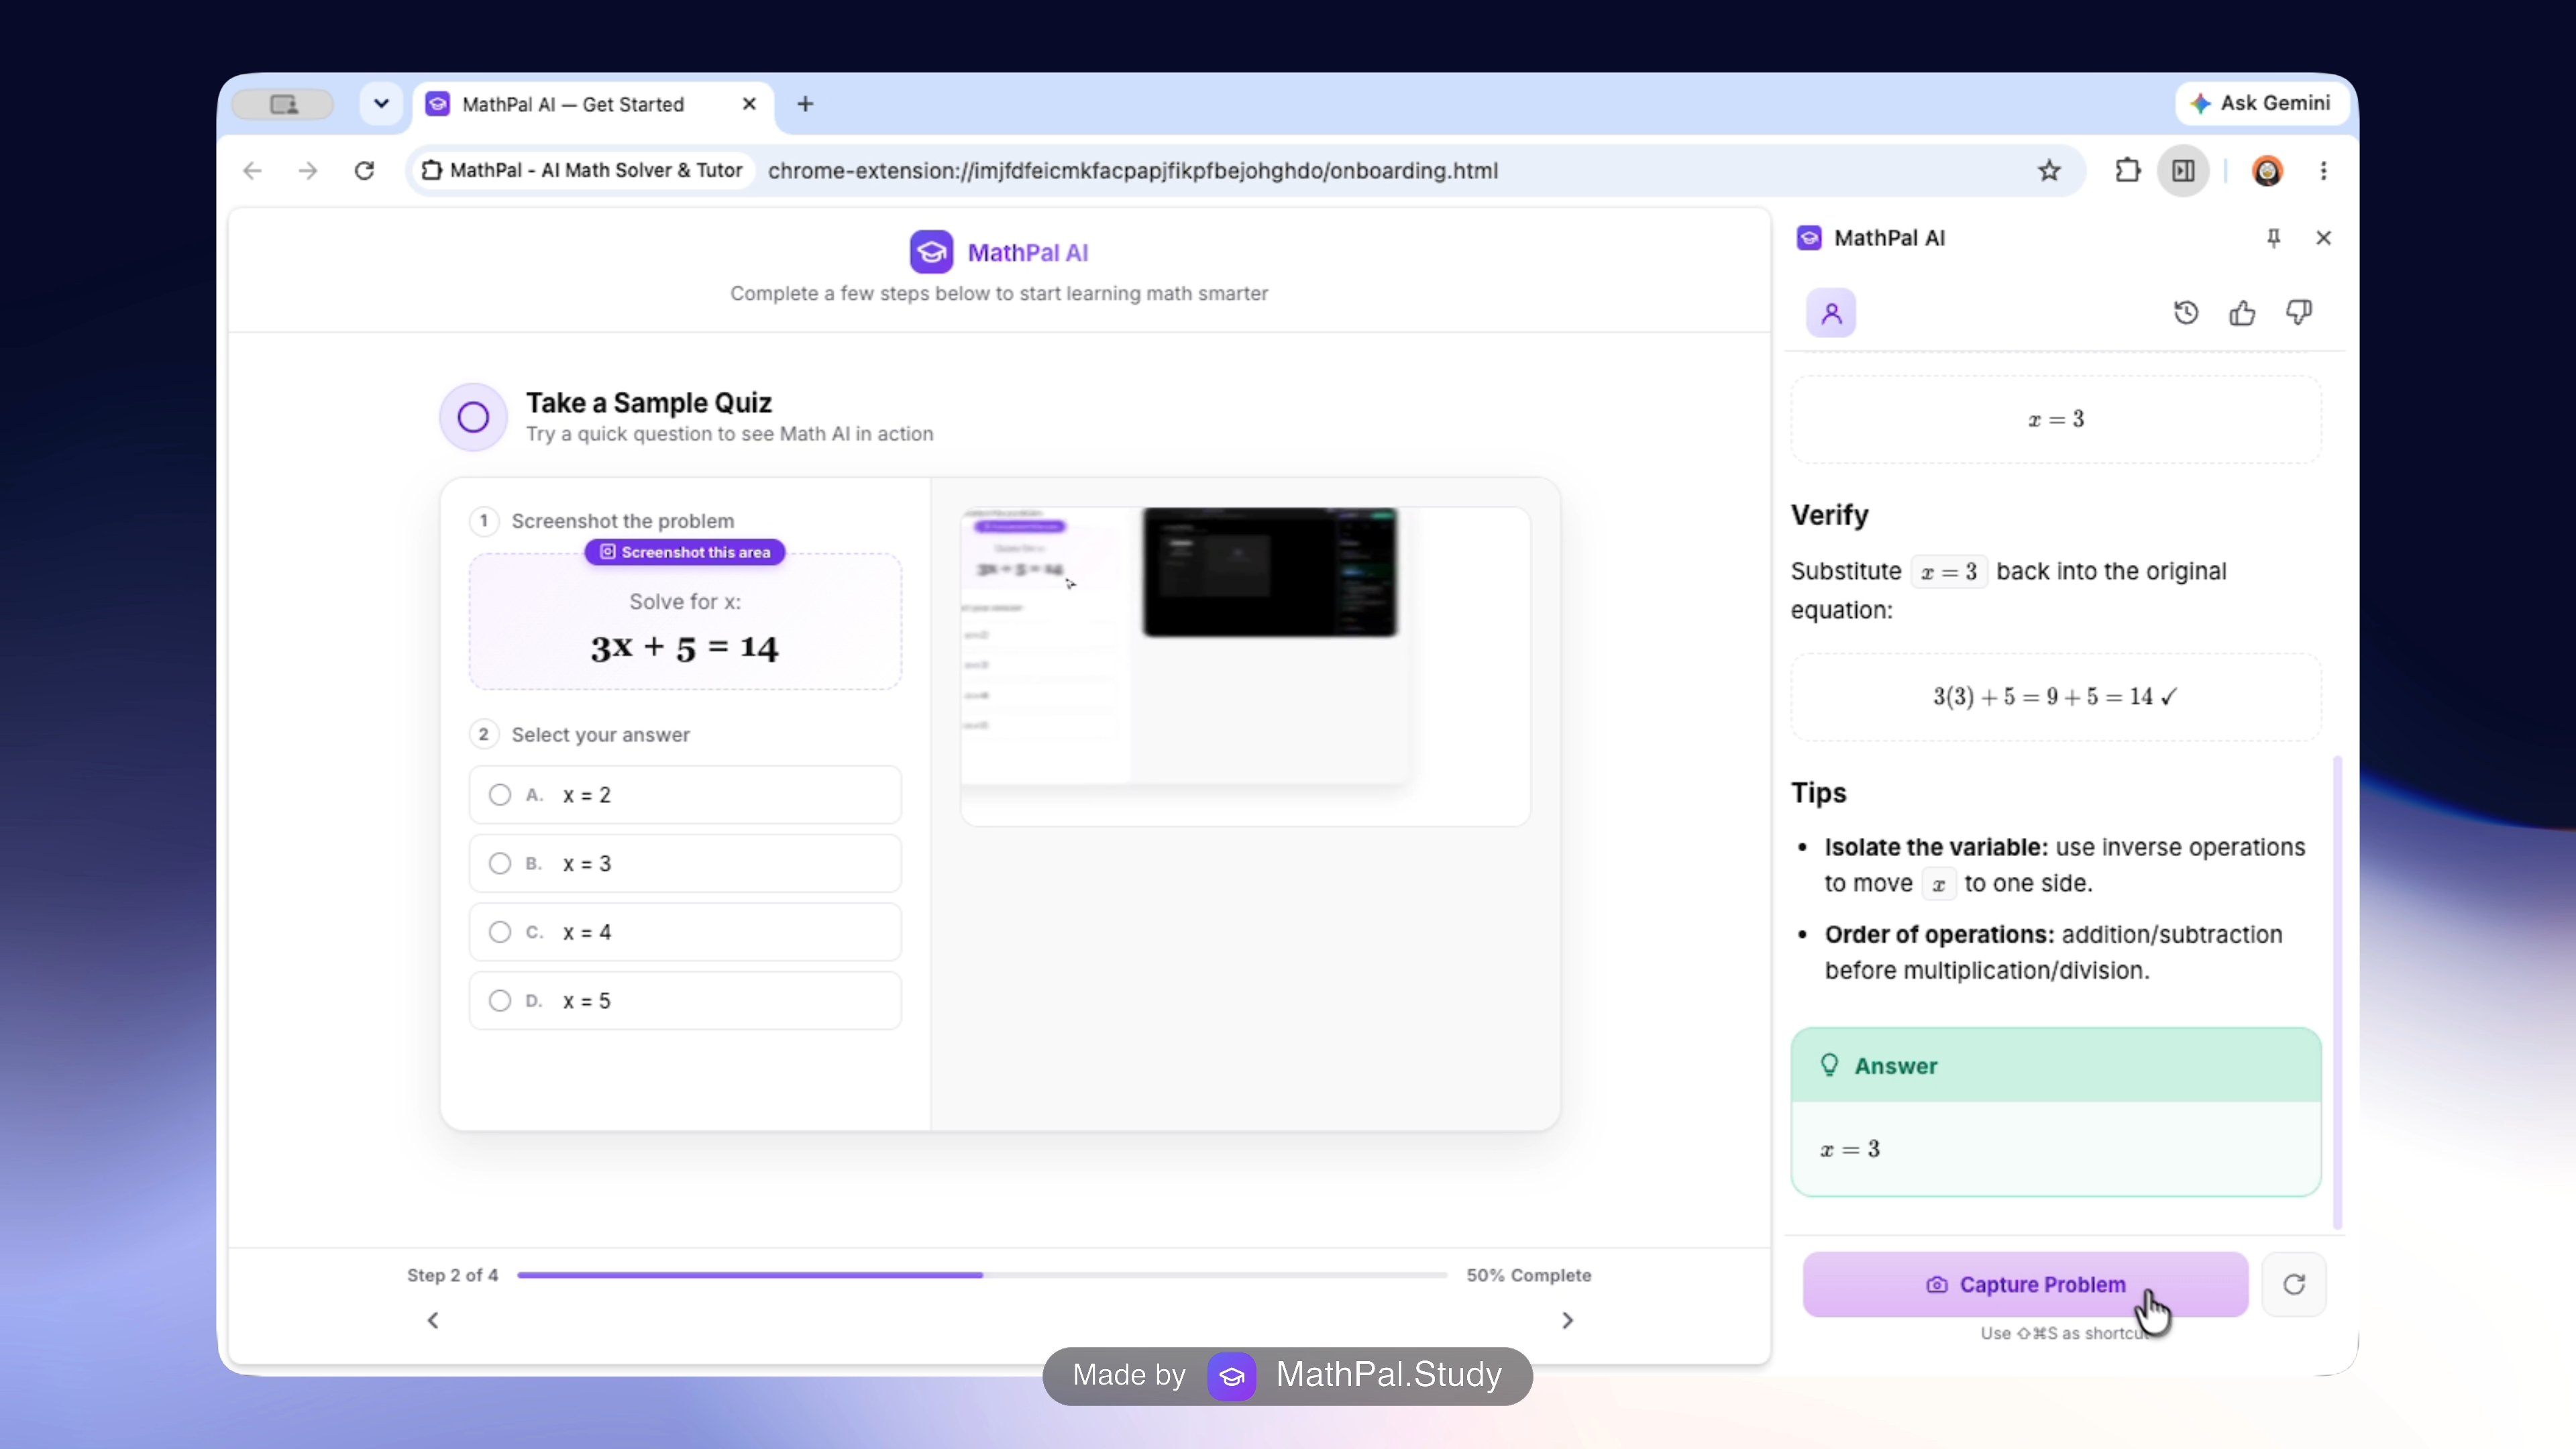Click the Screenshot this area badge
Viewport: 2576px width, 1449px height.
[685, 552]
